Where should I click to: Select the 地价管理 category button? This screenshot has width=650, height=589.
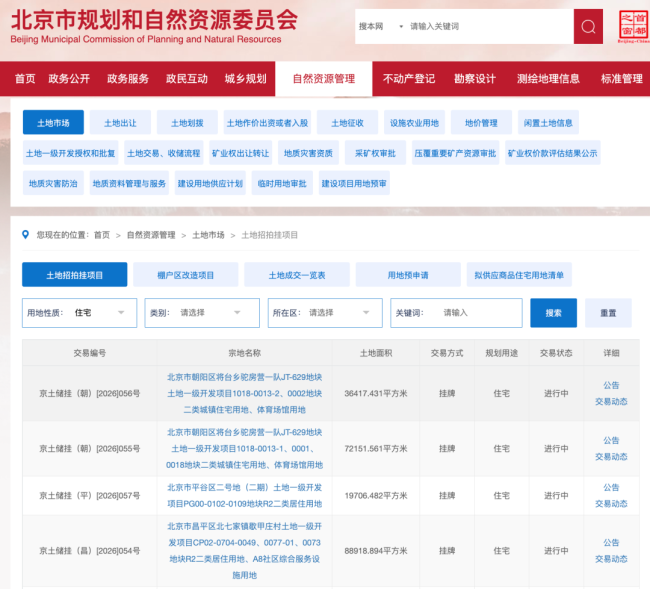point(481,123)
